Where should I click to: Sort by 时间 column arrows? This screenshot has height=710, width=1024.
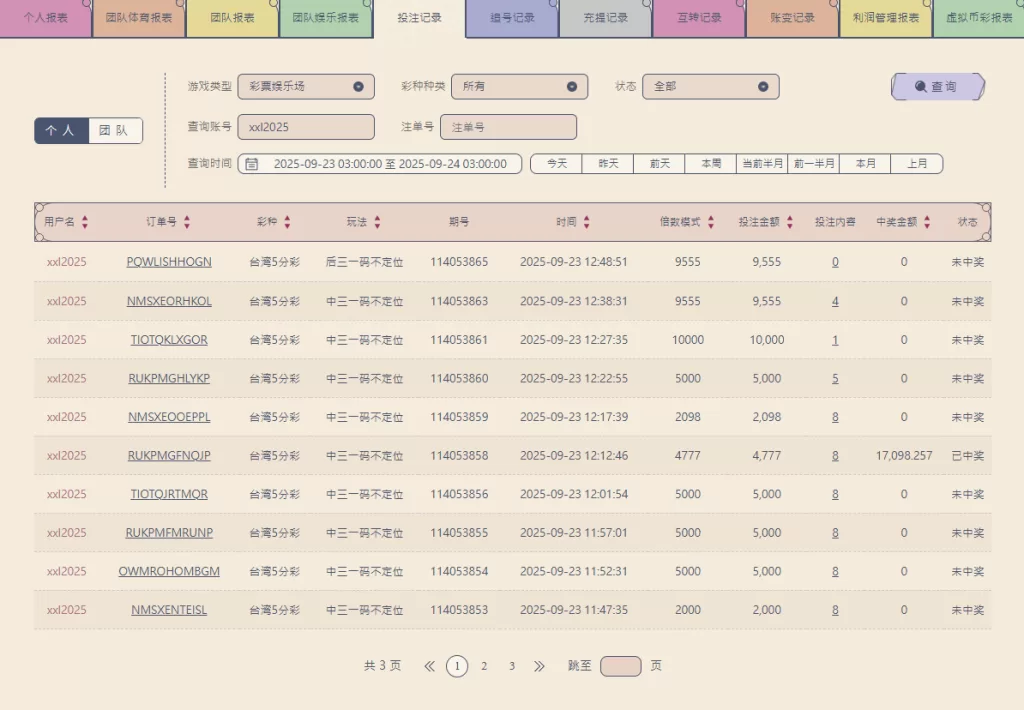pyautogui.click(x=587, y=222)
